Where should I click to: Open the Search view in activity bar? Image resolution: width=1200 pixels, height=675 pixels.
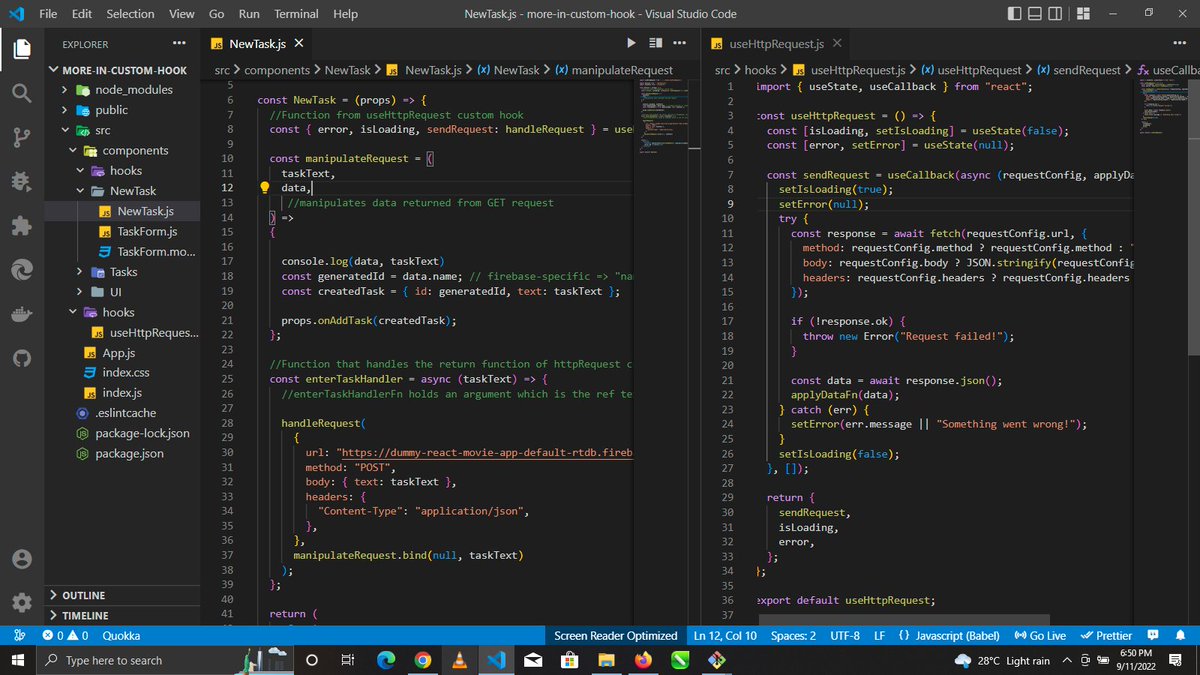22,92
